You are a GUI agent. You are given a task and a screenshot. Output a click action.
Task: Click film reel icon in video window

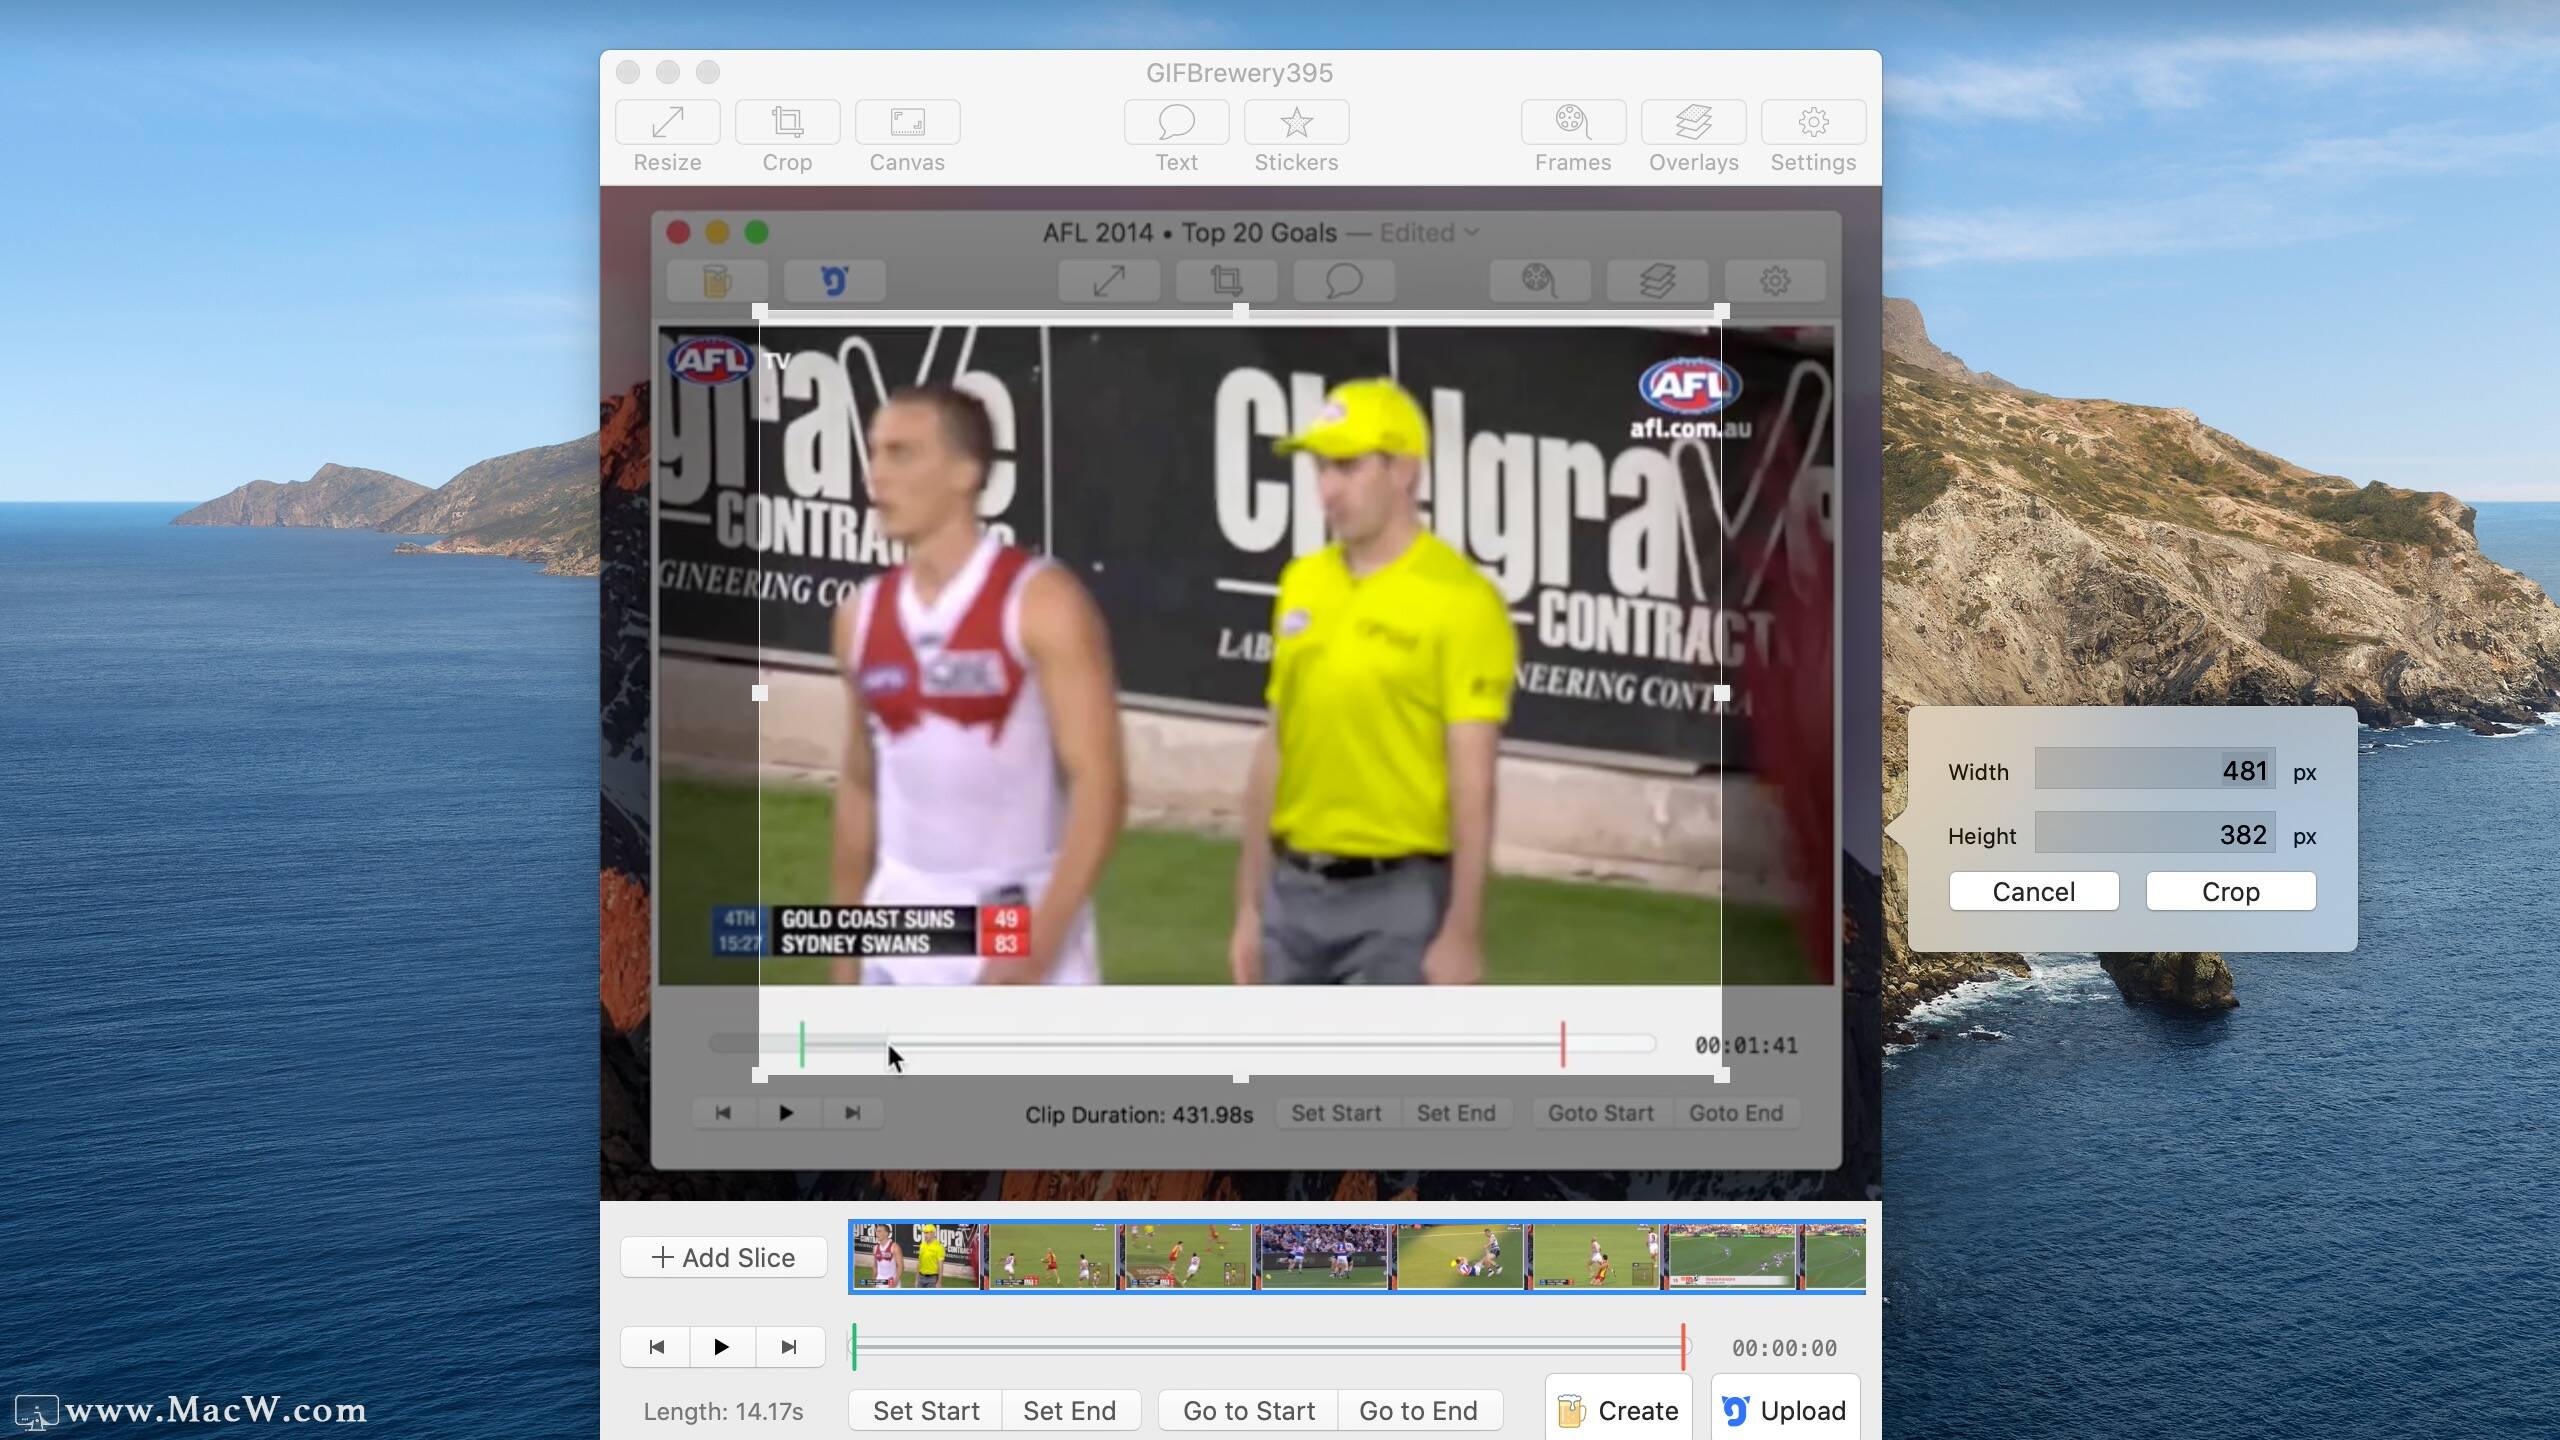pyautogui.click(x=1540, y=281)
